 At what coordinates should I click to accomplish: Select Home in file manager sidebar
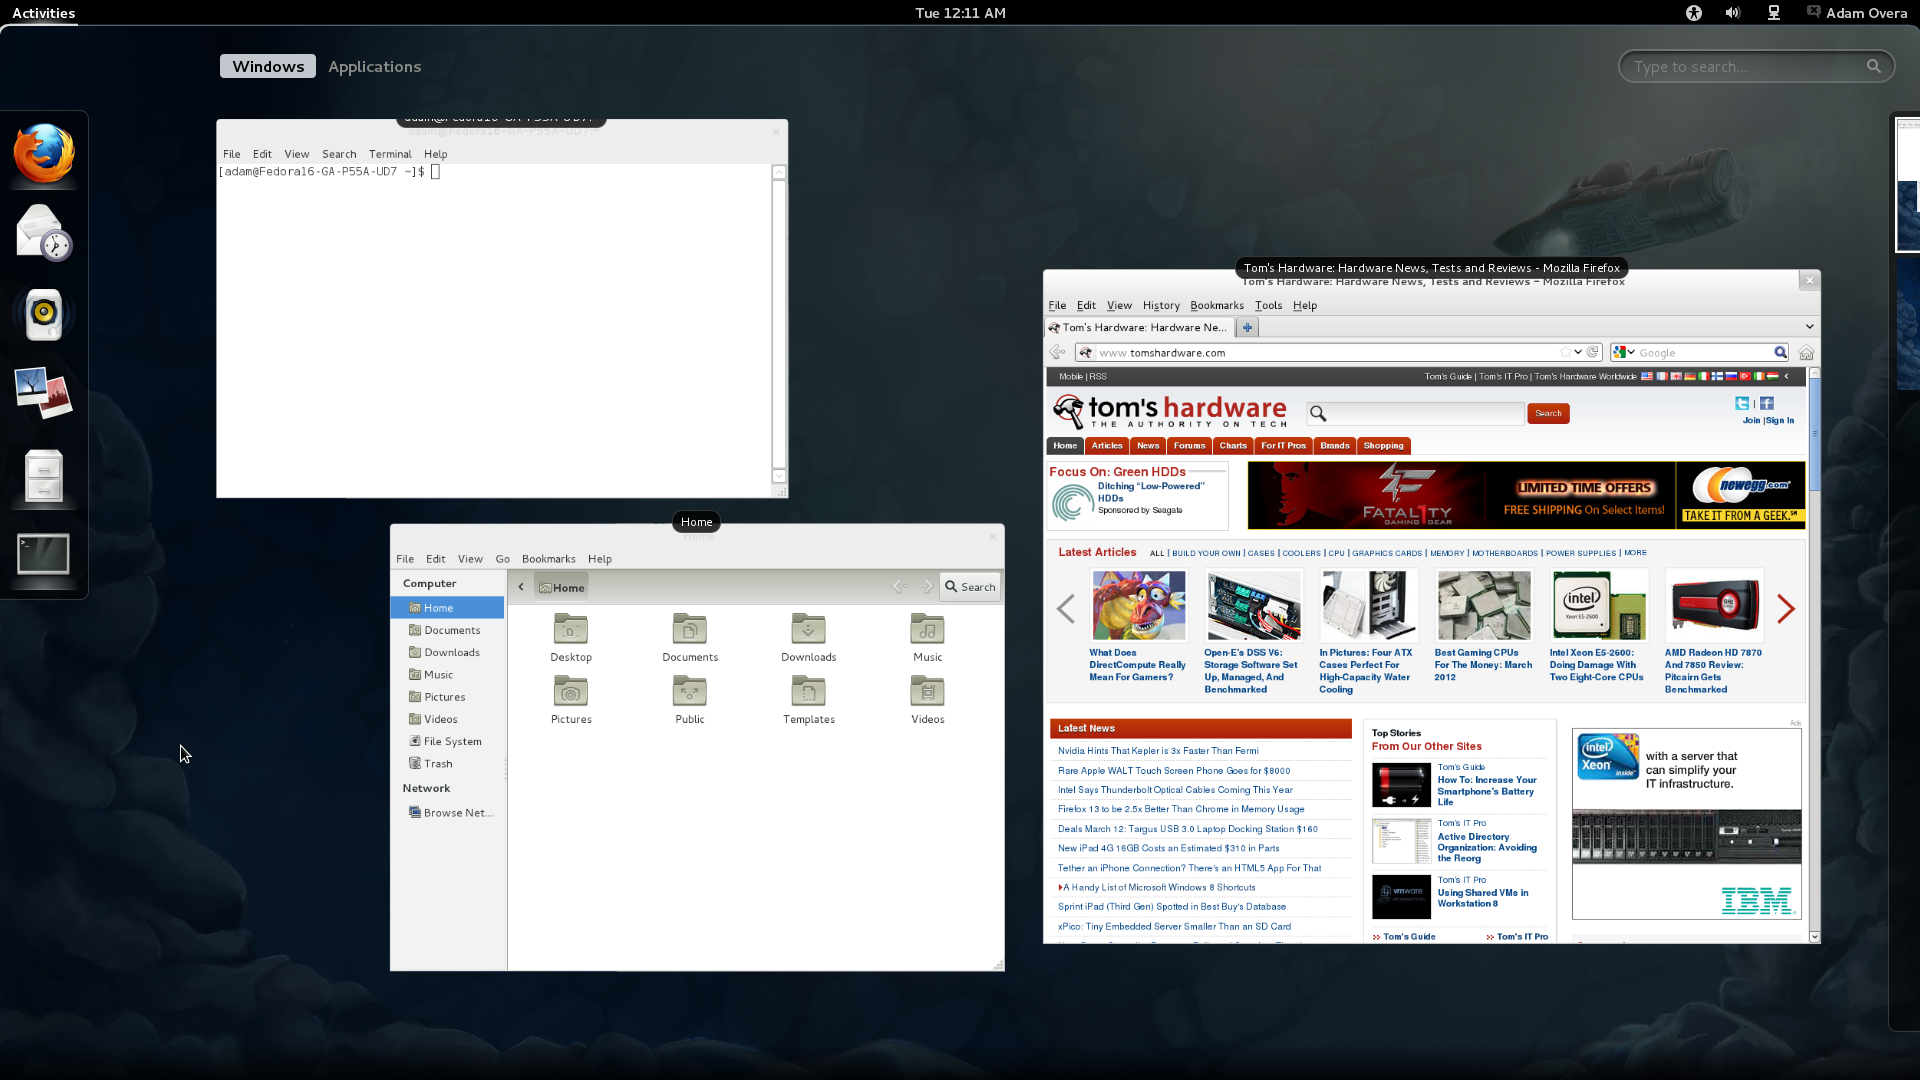tap(447, 608)
